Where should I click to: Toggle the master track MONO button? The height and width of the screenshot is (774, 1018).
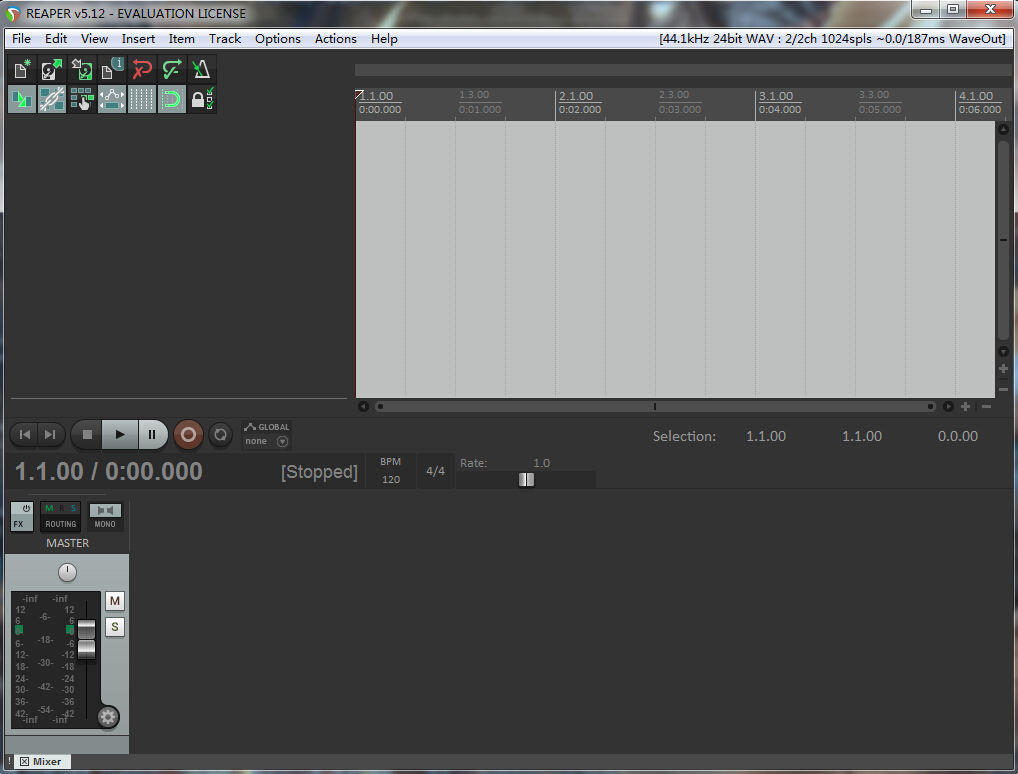105,516
